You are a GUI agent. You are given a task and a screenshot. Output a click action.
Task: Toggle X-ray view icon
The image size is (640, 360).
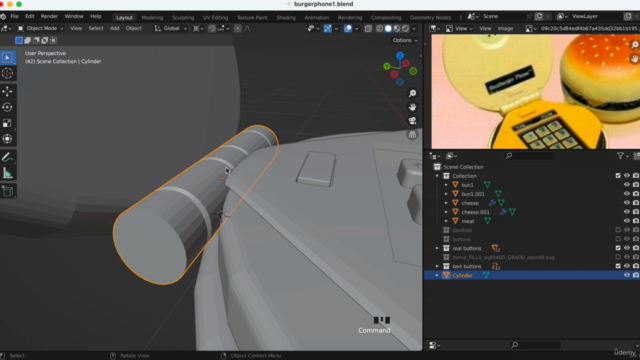click(x=368, y=29)
